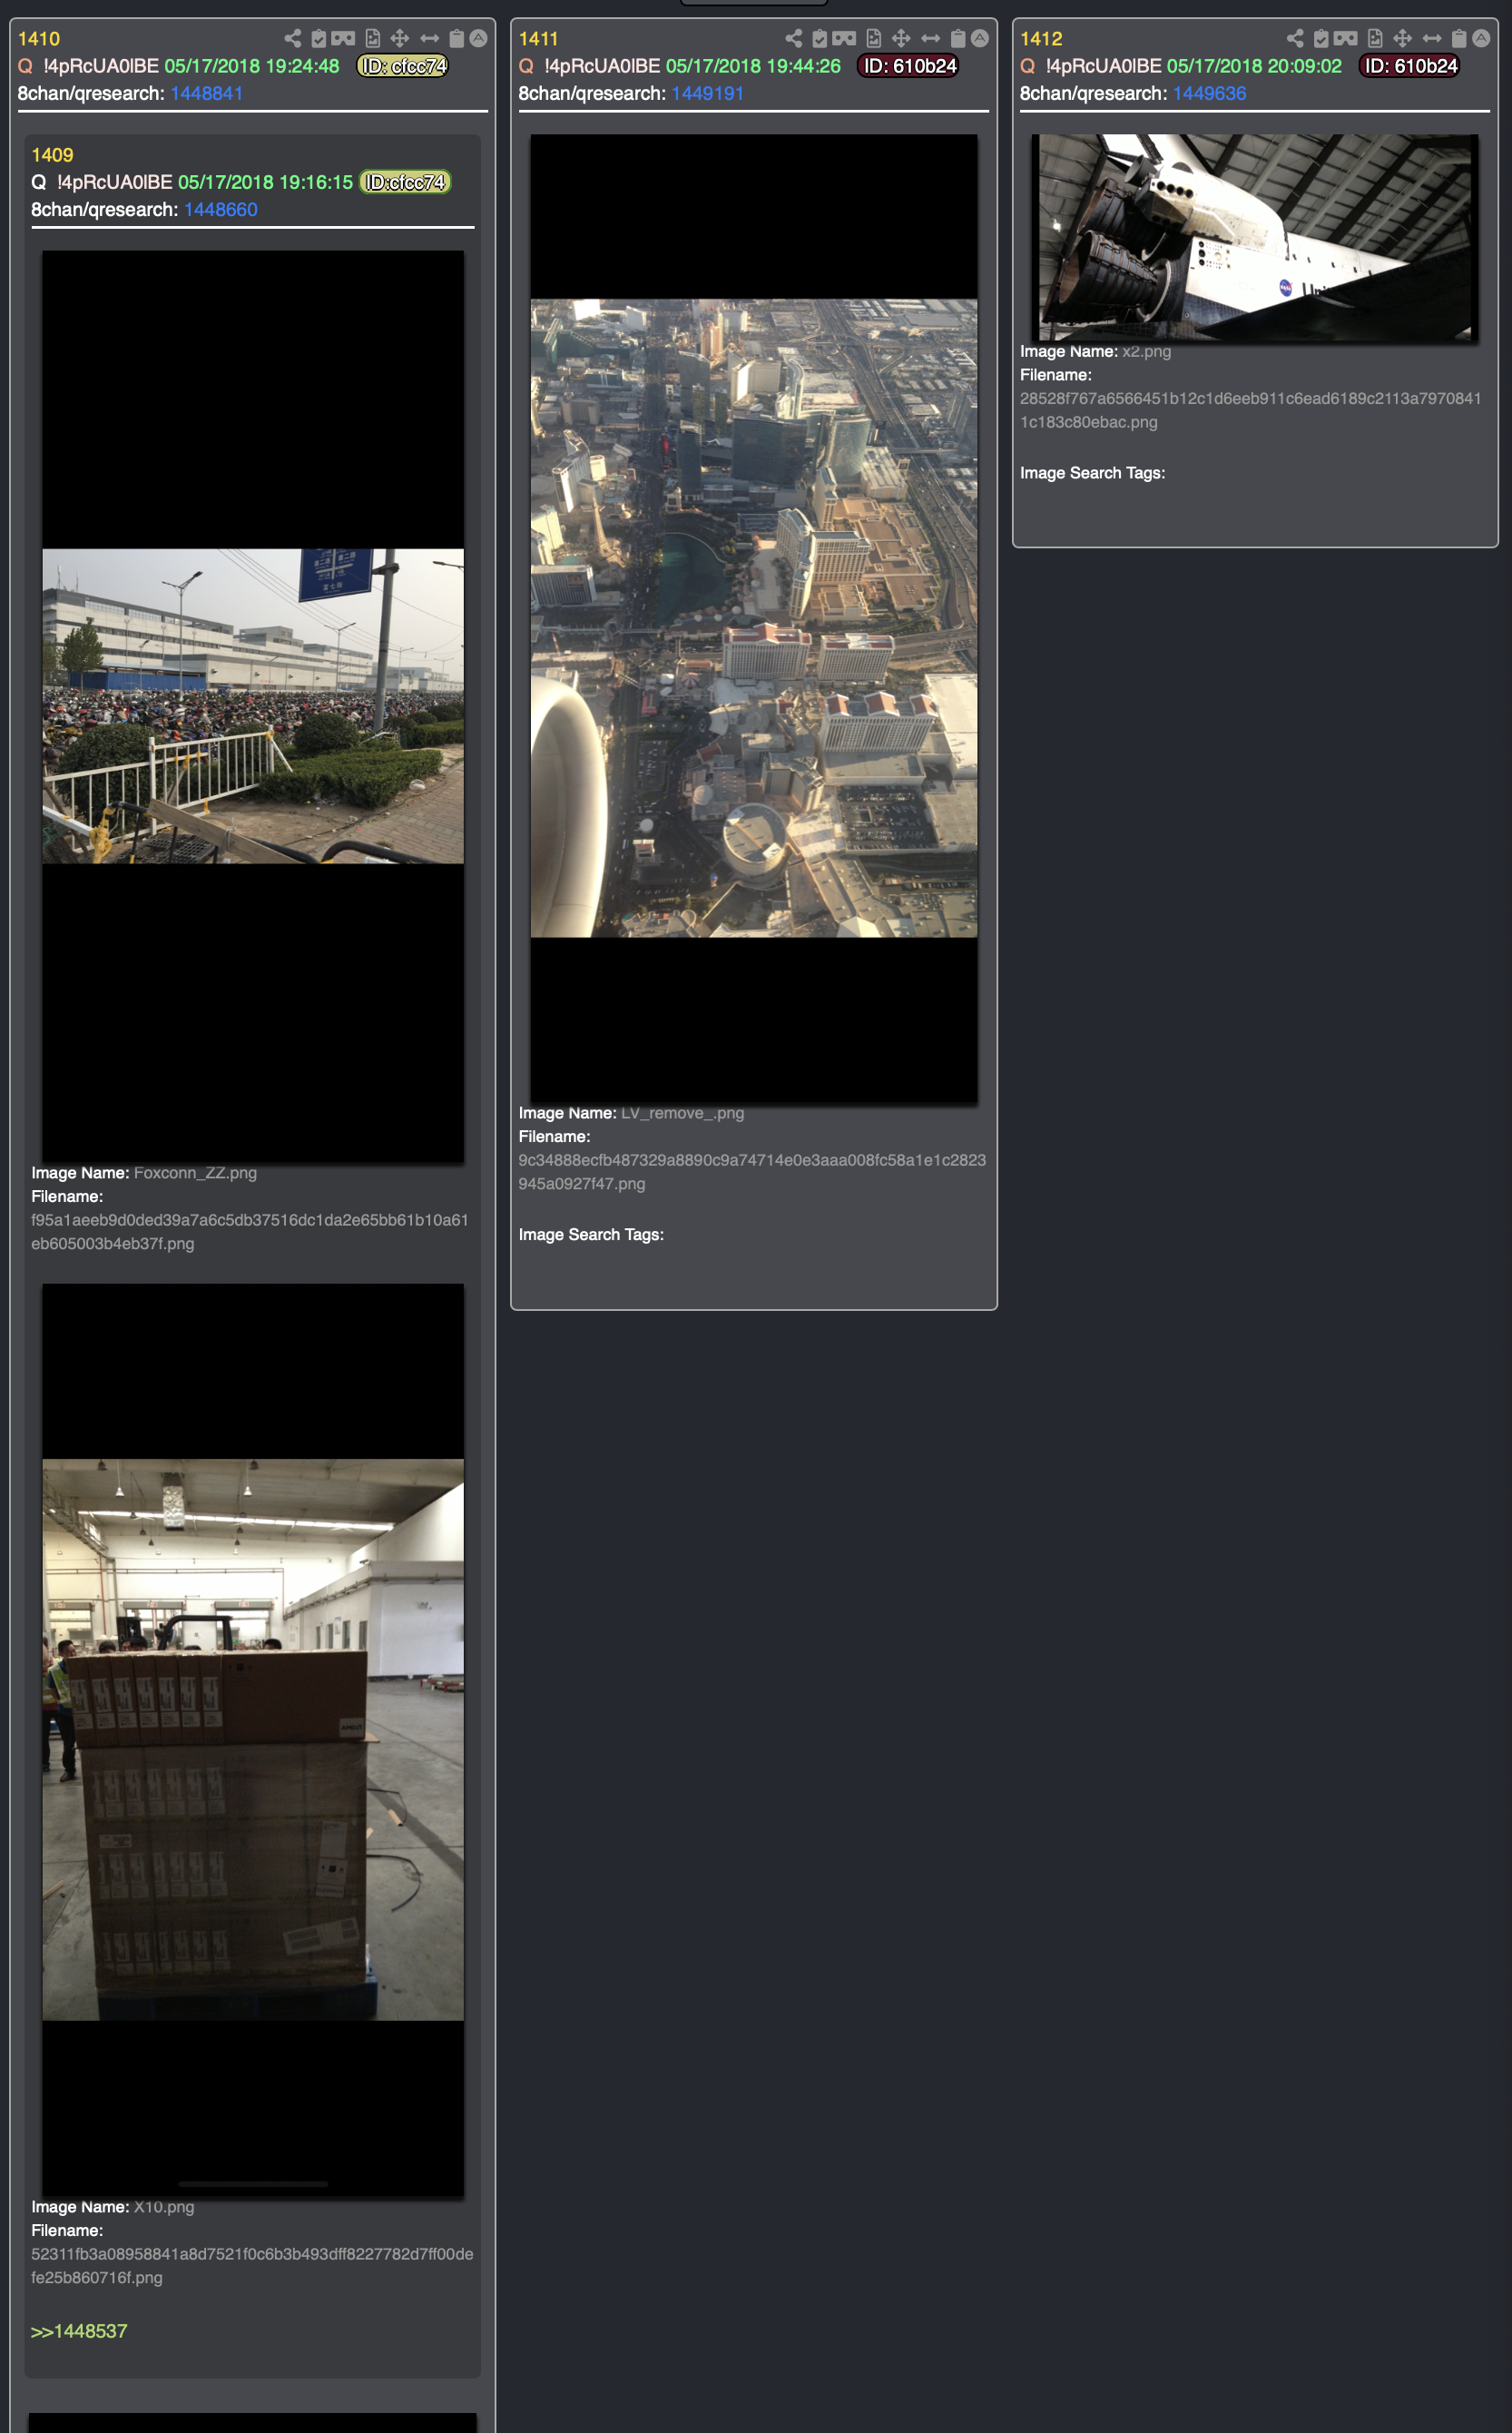Screen dimensions: 1512x2433
Task: Click image file icon on post 1411
Action: pos(873,39)
